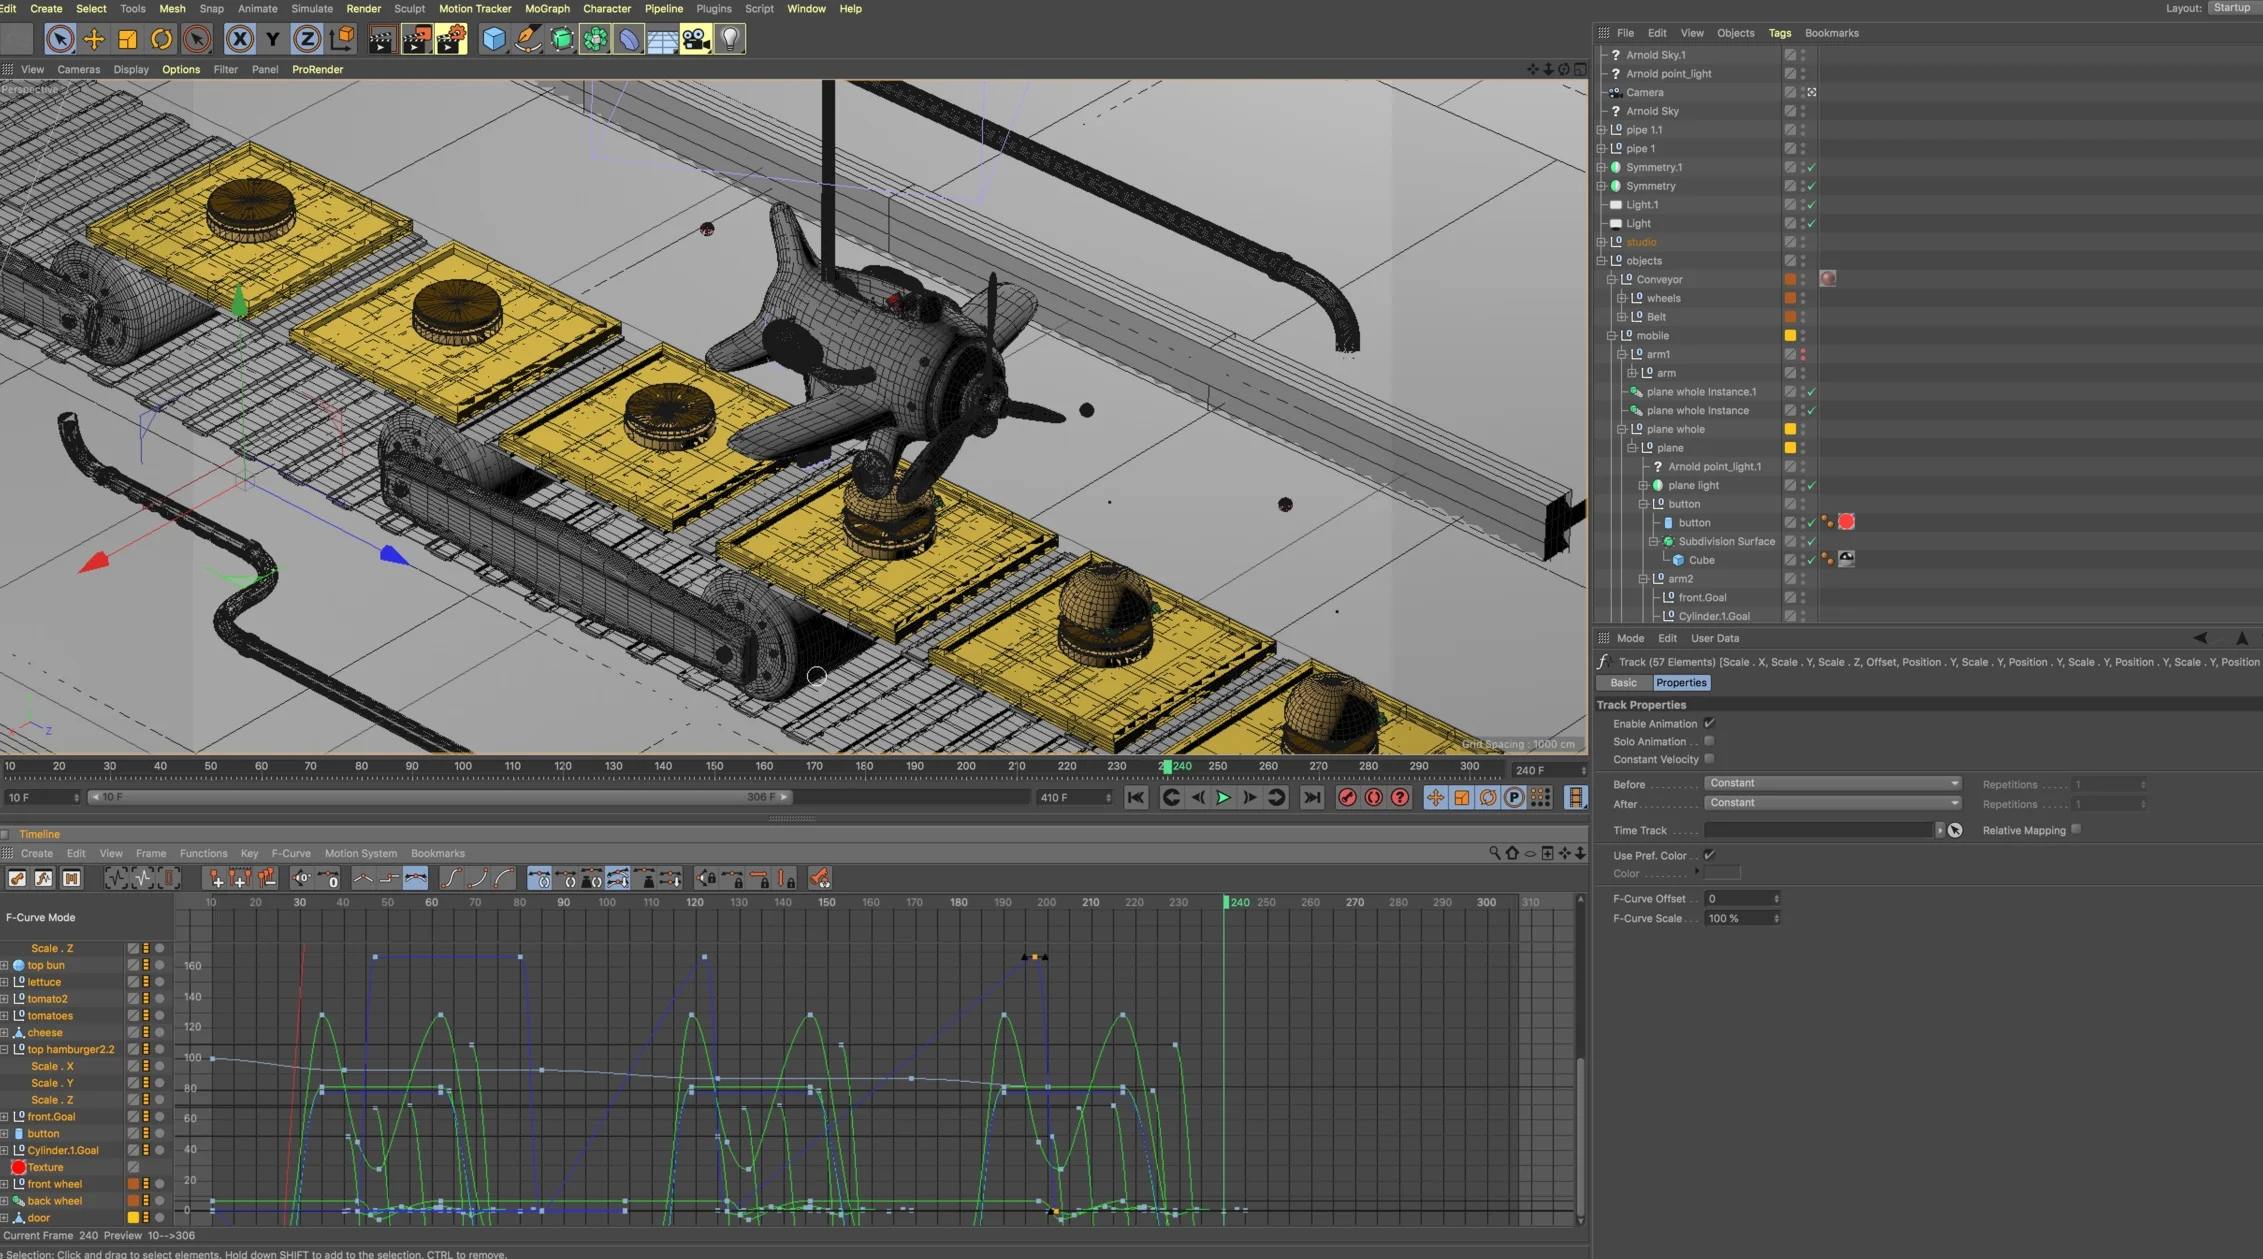This screenshot has width=2263, height=1259.
Task: Click timeline Create Marker add key icon
Action: (214, 878)
